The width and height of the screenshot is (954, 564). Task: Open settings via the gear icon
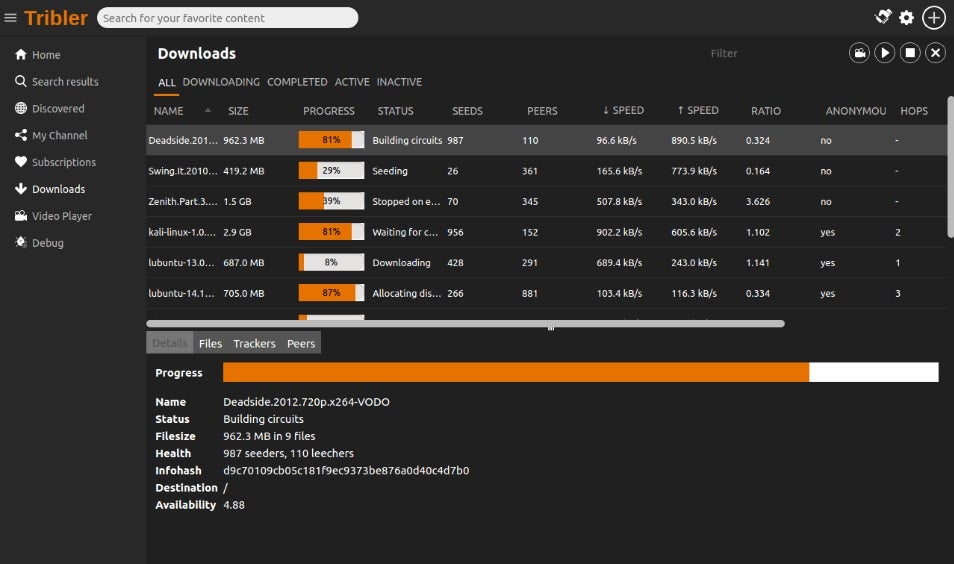pos(906,17)
